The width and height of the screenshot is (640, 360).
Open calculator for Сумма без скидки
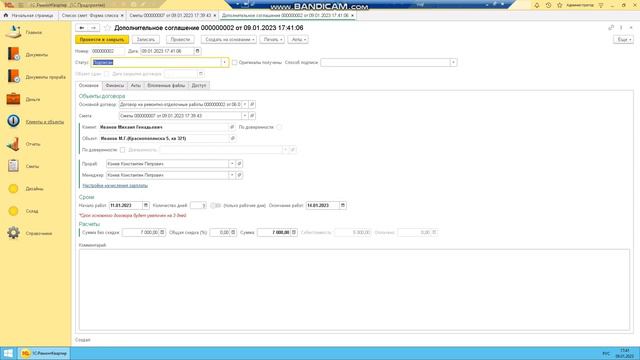pyautogui.click(x=162, y=232)
